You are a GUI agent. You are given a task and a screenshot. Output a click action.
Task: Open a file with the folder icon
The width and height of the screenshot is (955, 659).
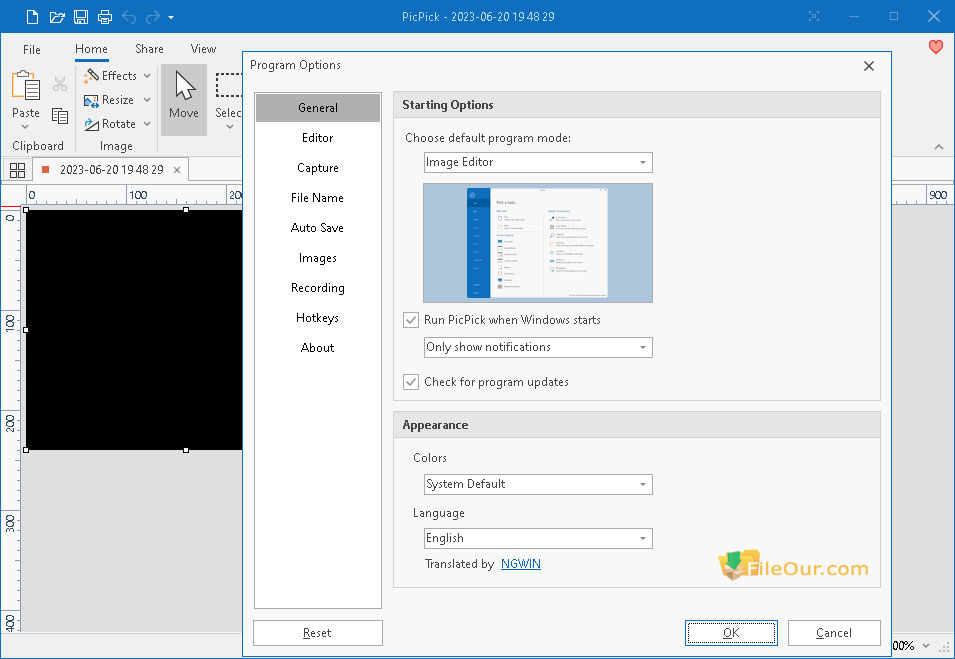tap(57, 16)
